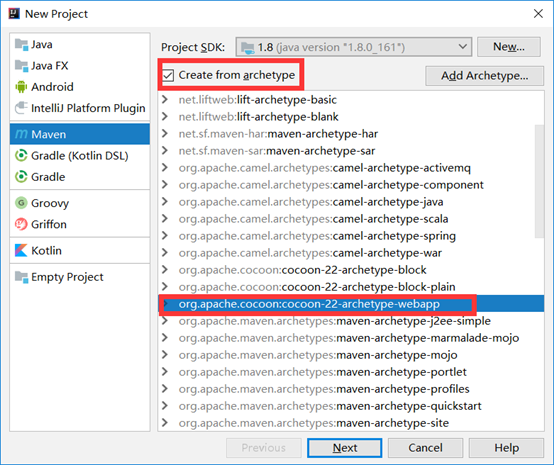This screenshot has width=554, height=465.
Task: Expand camel-archetype-scala node
Action: tap(165, 218)
